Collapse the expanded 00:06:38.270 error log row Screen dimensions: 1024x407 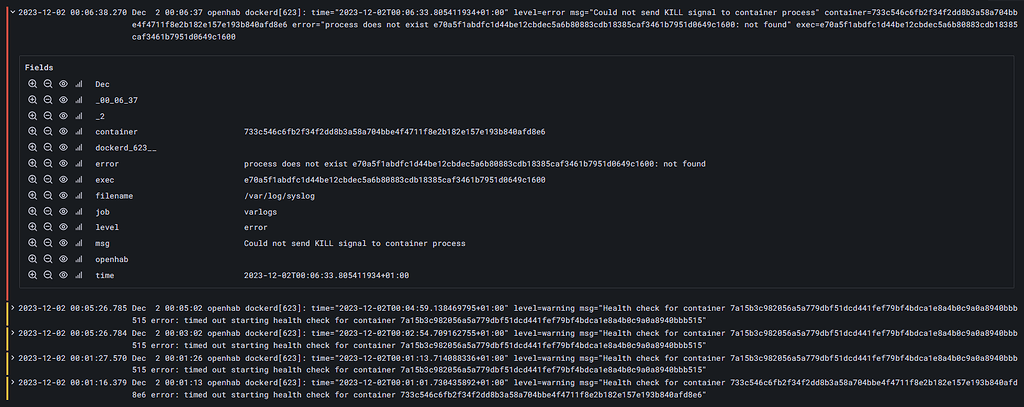[12, 12]
